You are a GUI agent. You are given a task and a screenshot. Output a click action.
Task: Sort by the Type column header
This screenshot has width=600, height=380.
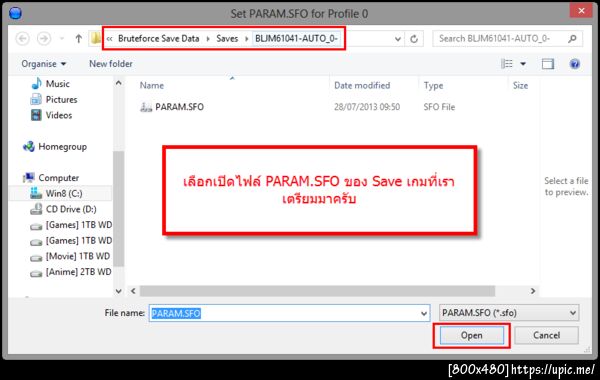[x=433, y=85]
